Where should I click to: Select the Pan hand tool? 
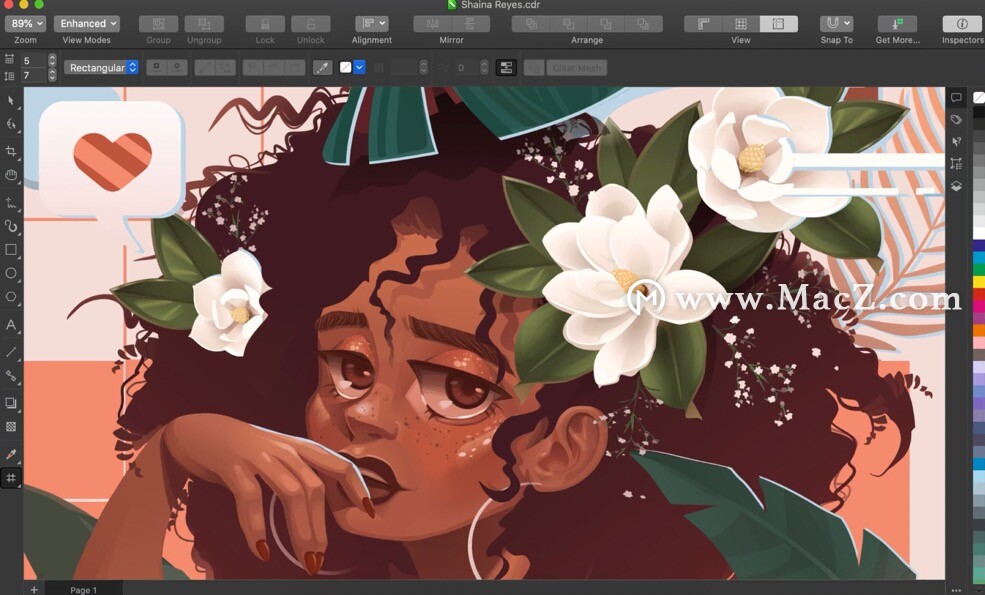(11, 175)
